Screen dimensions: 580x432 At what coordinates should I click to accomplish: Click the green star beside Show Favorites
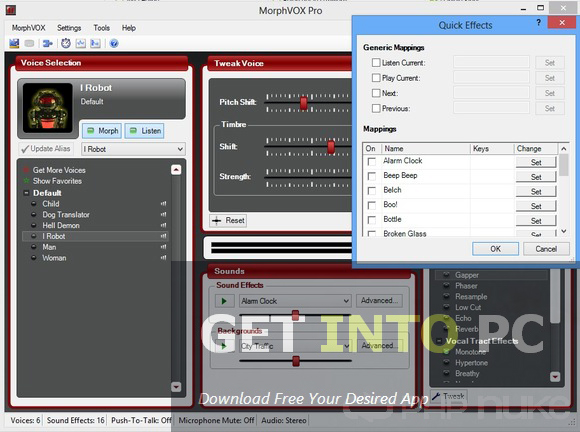[x=26, y=181]
